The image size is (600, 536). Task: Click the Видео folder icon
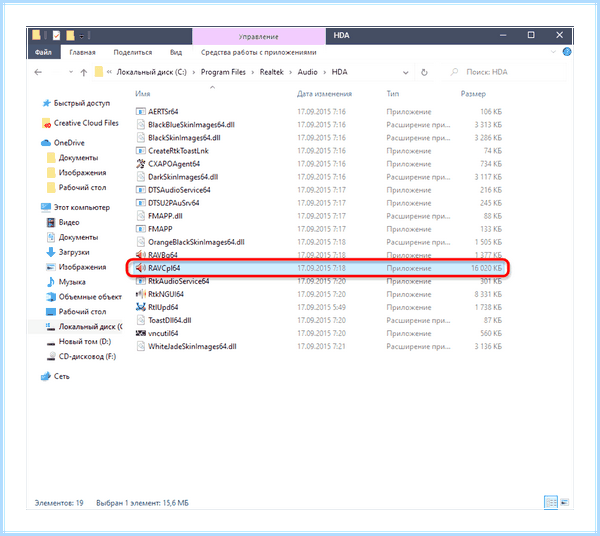tap(51, 222)
